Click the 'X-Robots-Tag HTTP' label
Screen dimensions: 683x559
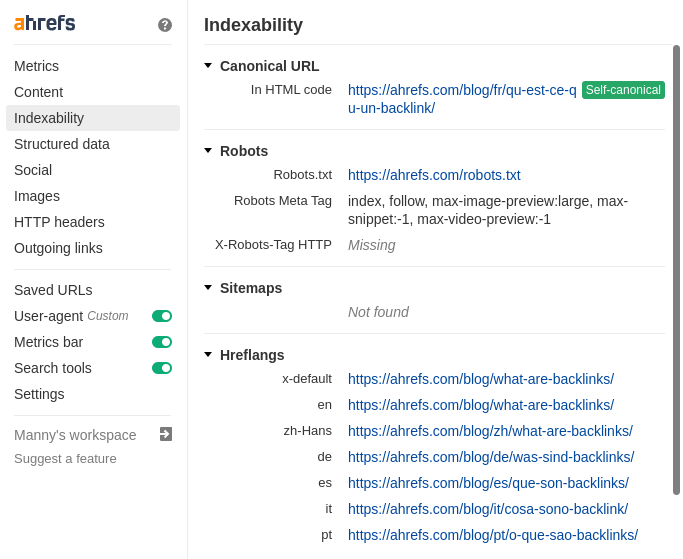[273, 245]
